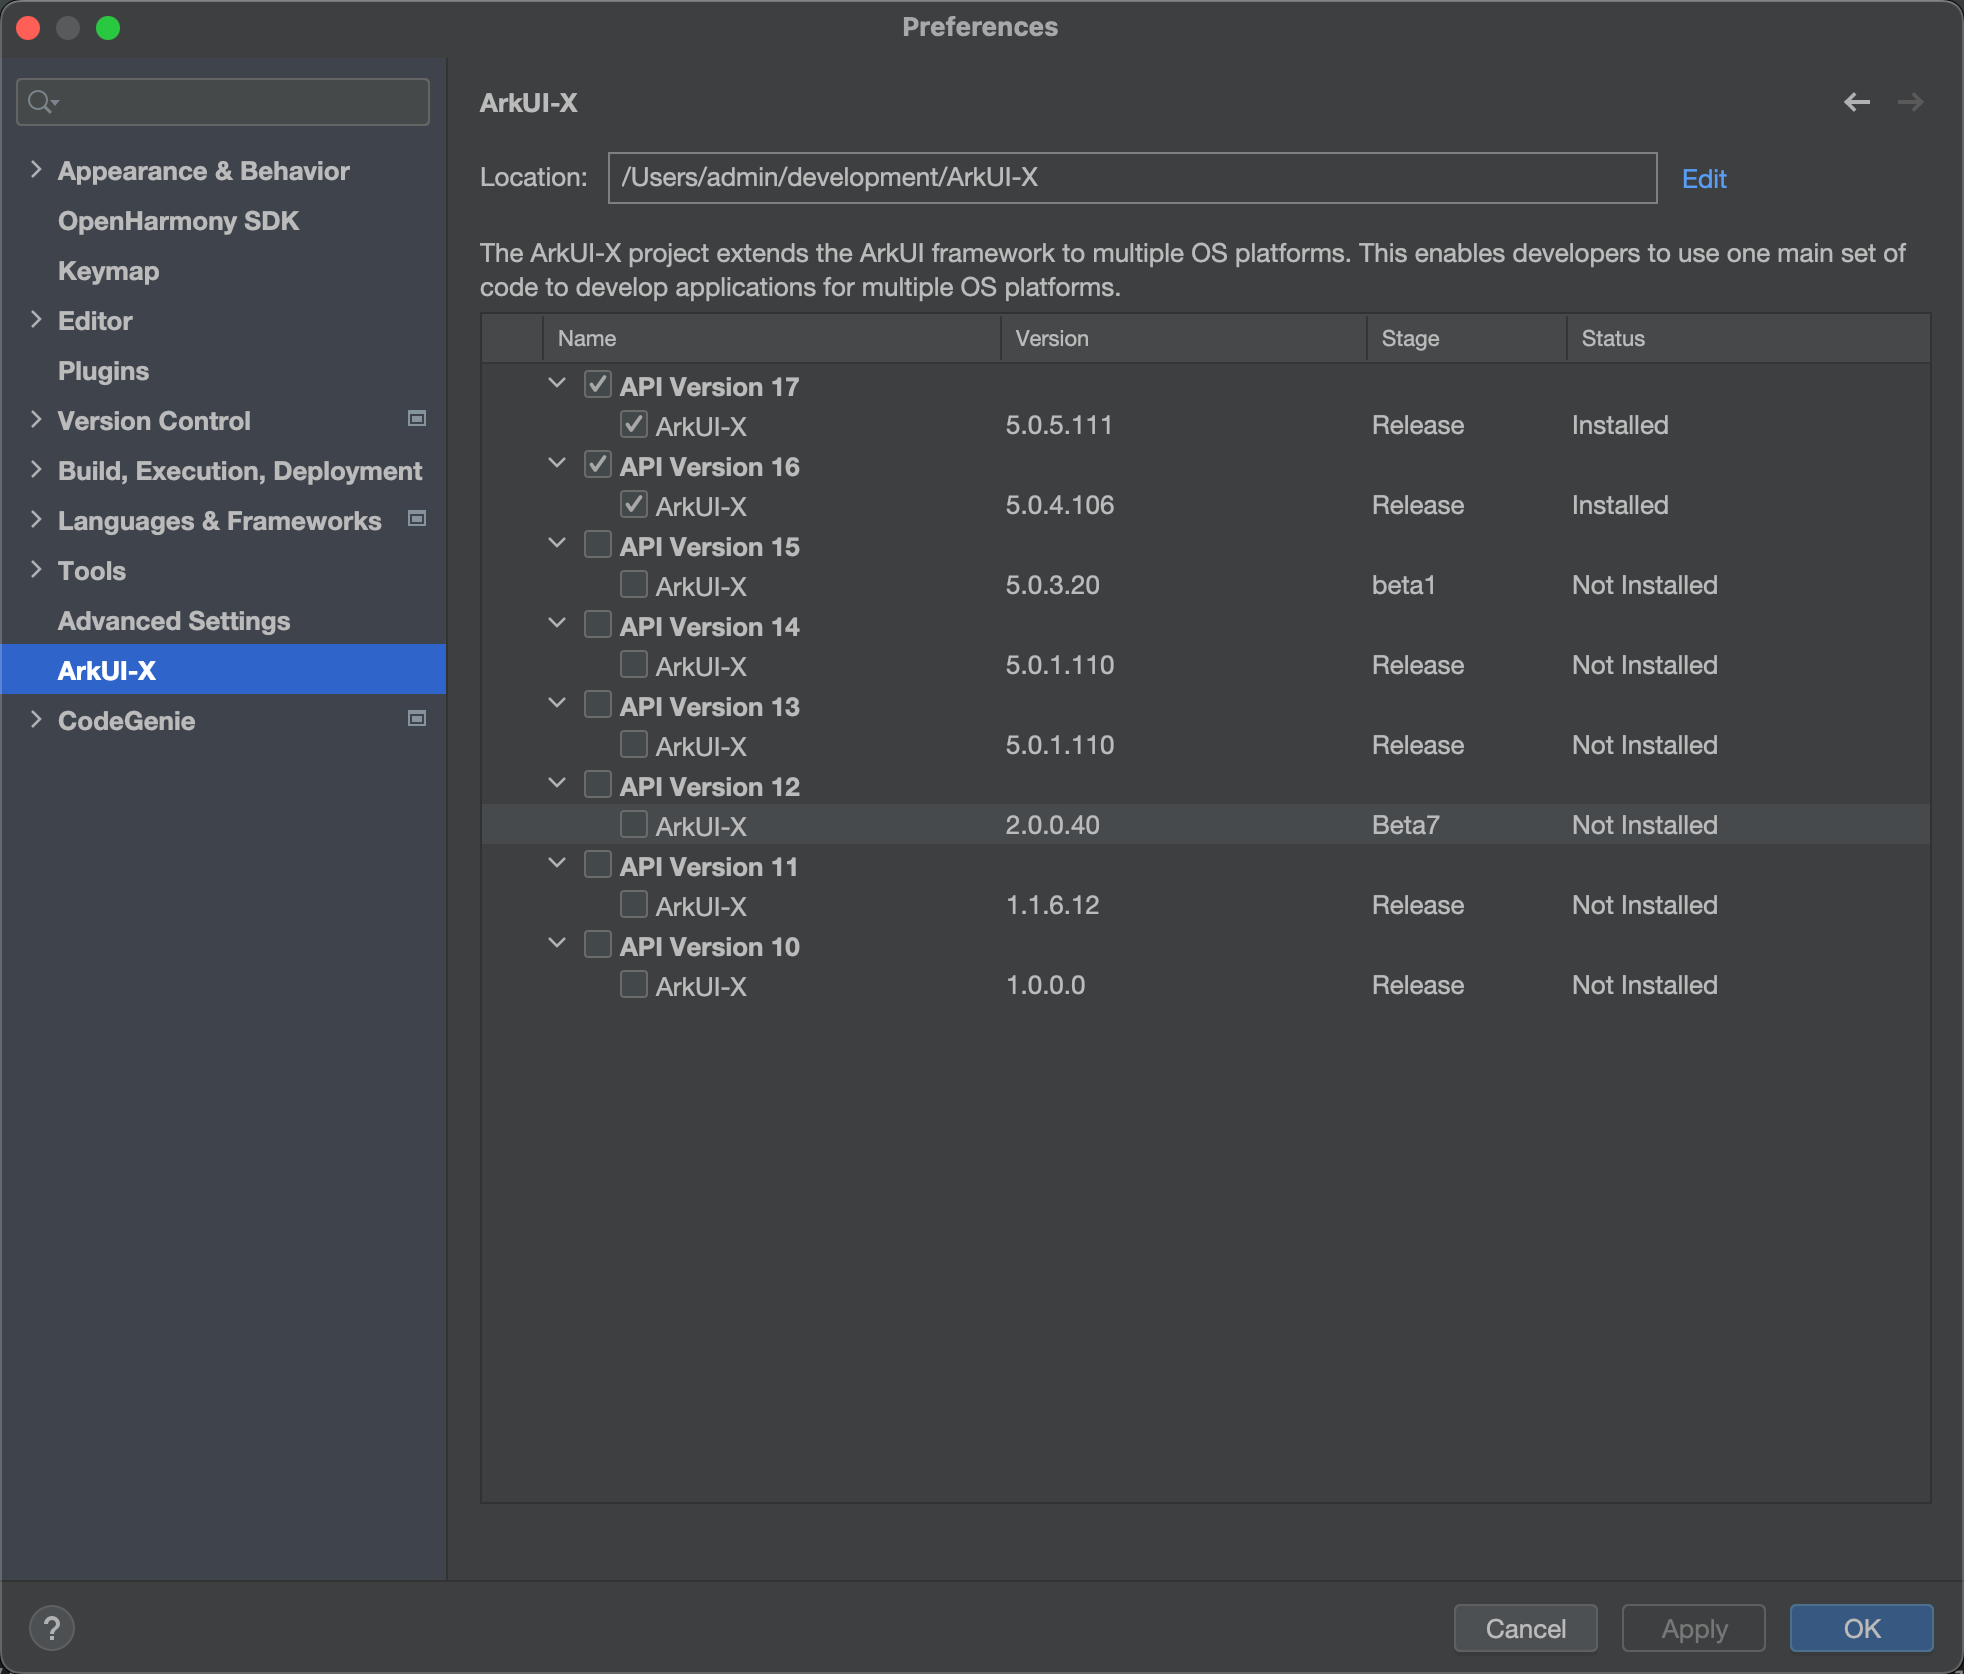1964x1674 pixels.
Task: Open the Advanced Settings page
Action: (x=174, y=621)
